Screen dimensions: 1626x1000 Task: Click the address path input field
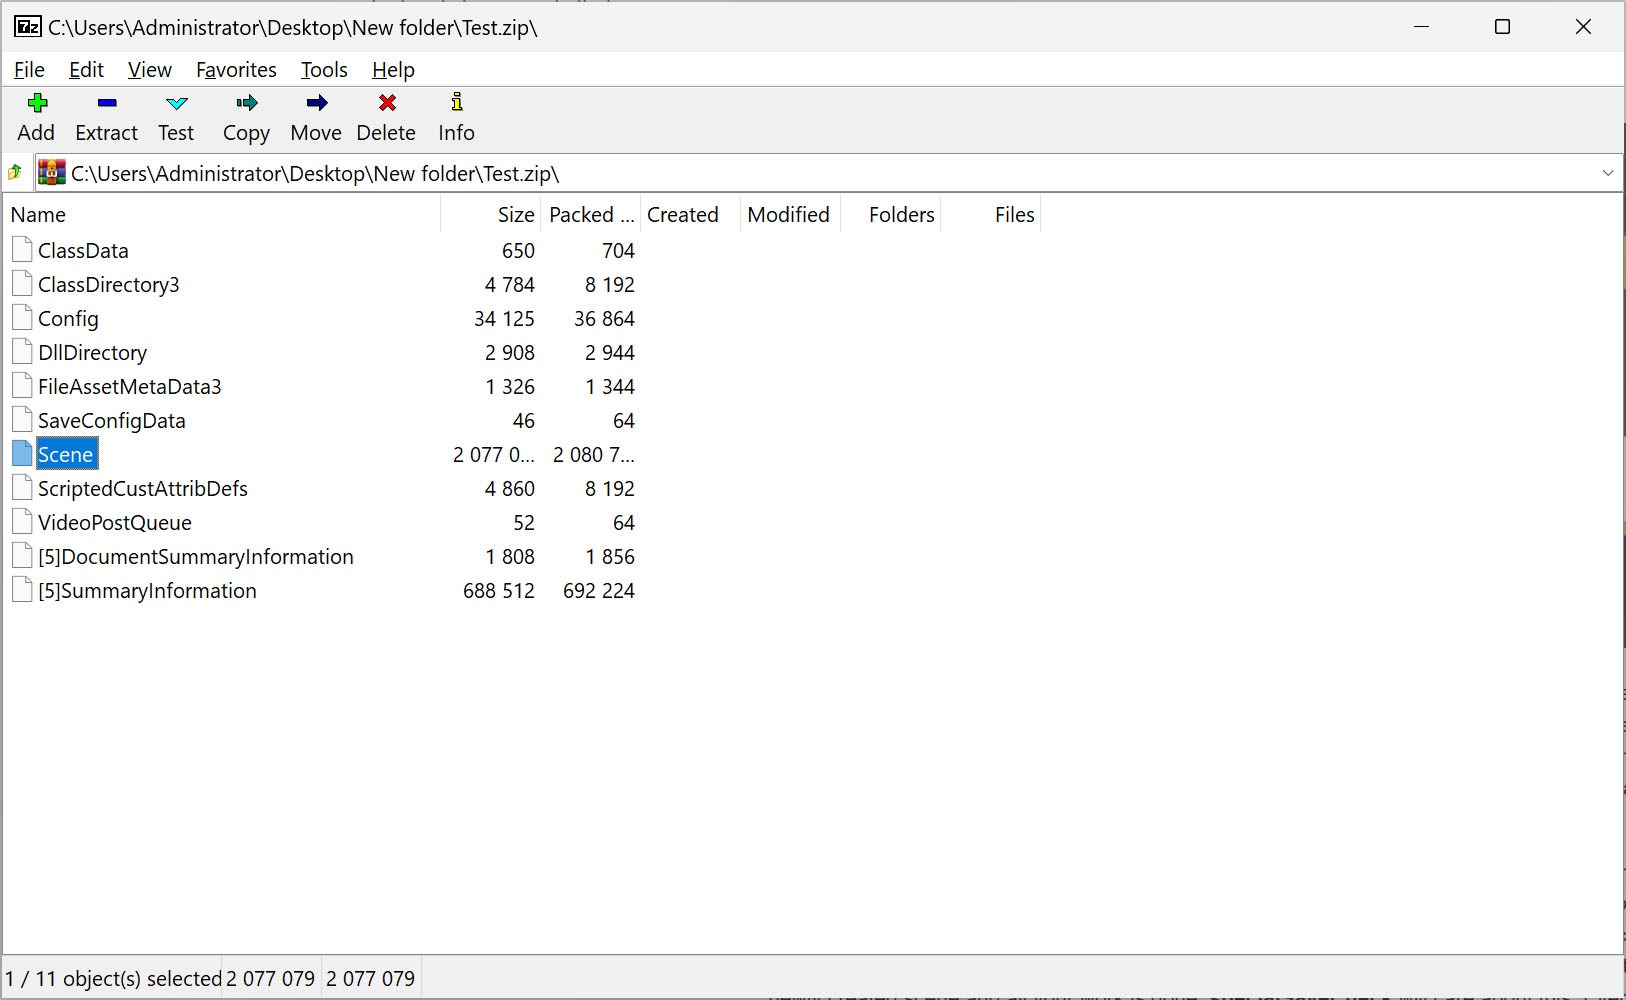(800, 173)
